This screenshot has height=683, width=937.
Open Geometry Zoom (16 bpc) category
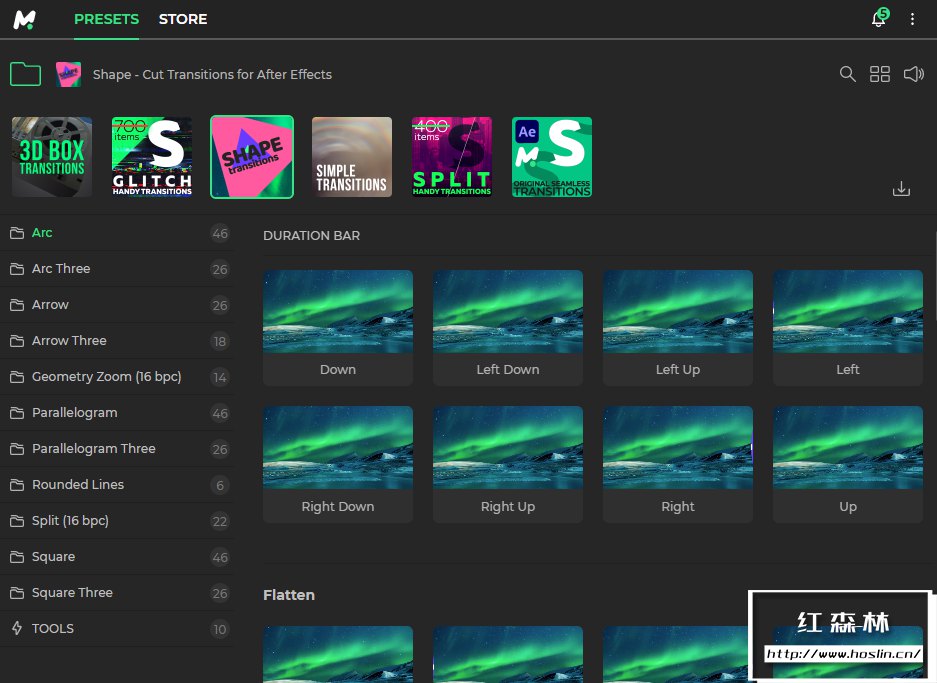coord(117,377)
